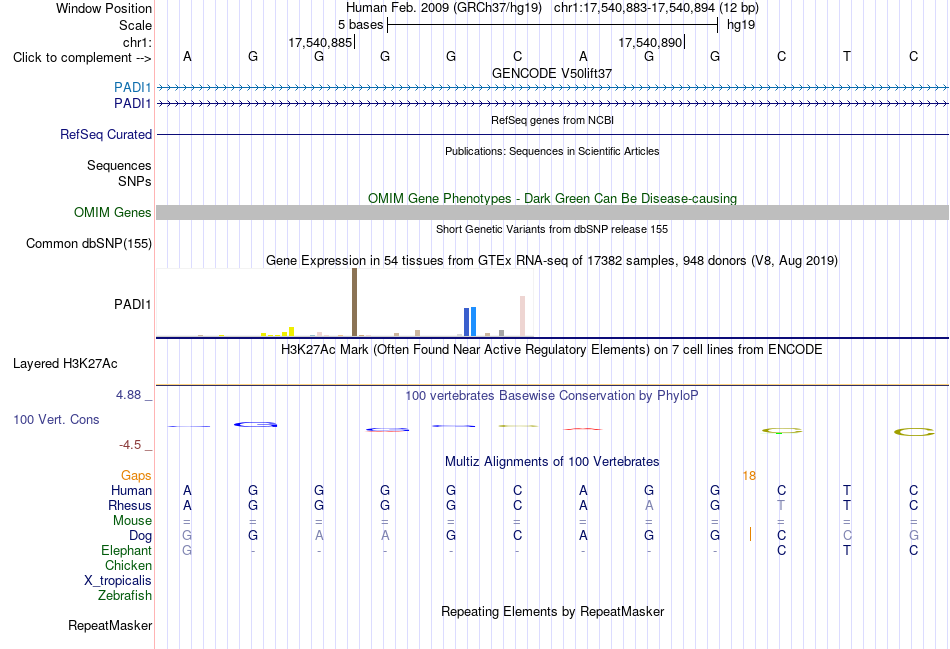Select the Zebrafish species label
This screenshot has height=649, width=950.
click(x=124, y=596)
